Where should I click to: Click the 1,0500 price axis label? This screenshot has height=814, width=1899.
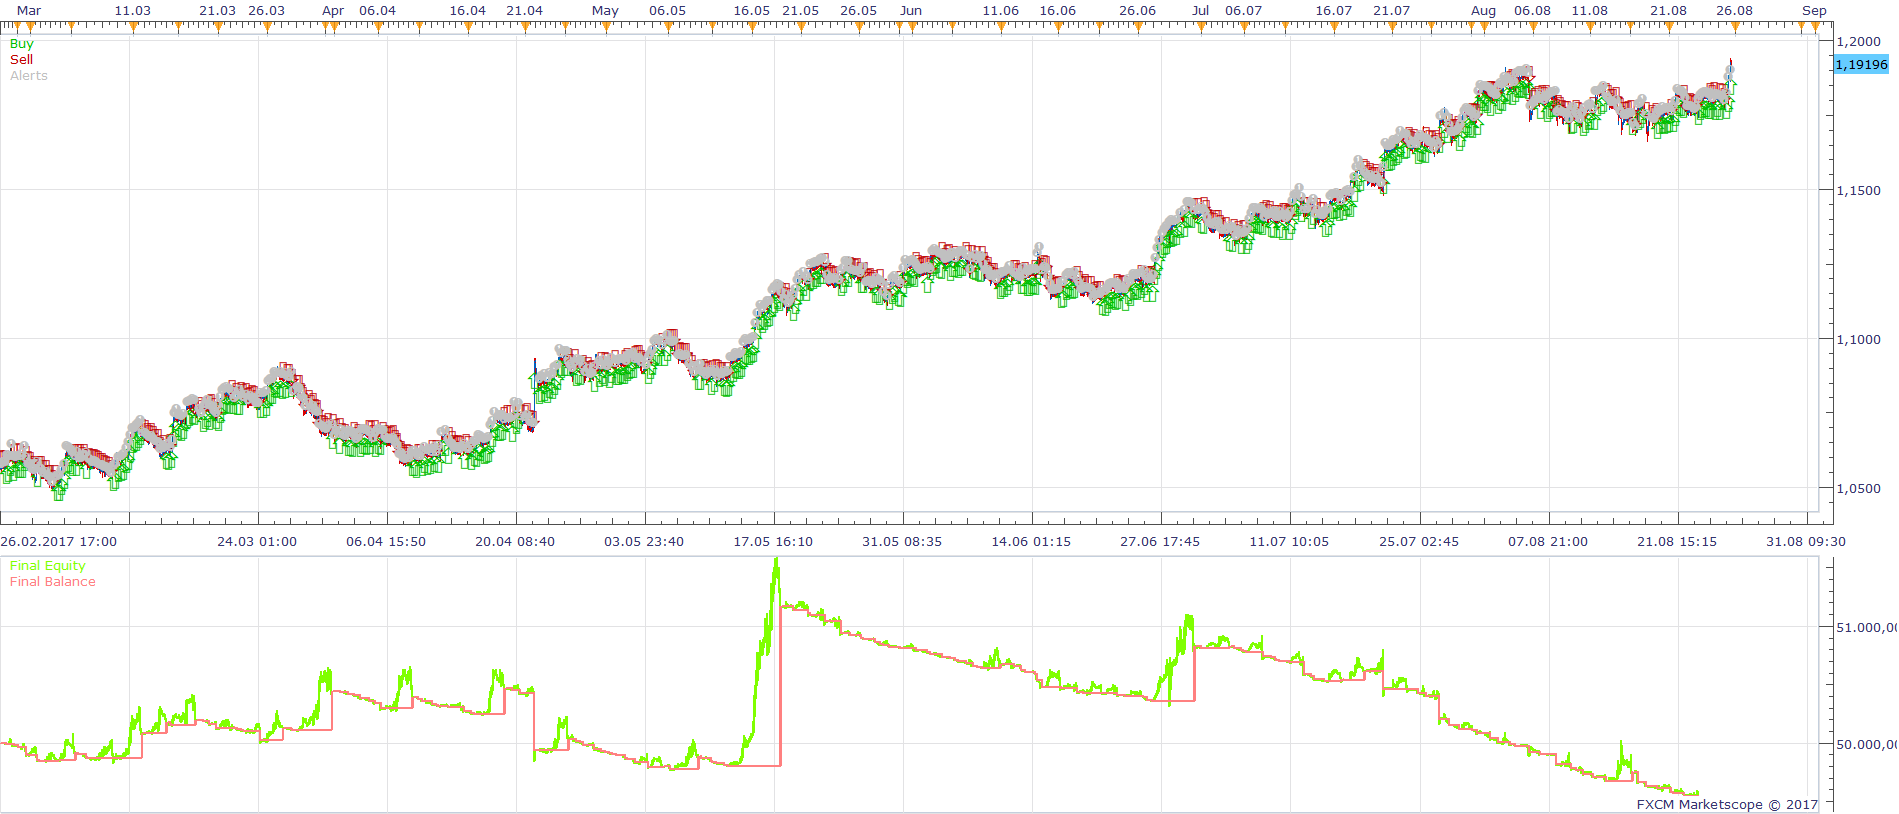1859,488
